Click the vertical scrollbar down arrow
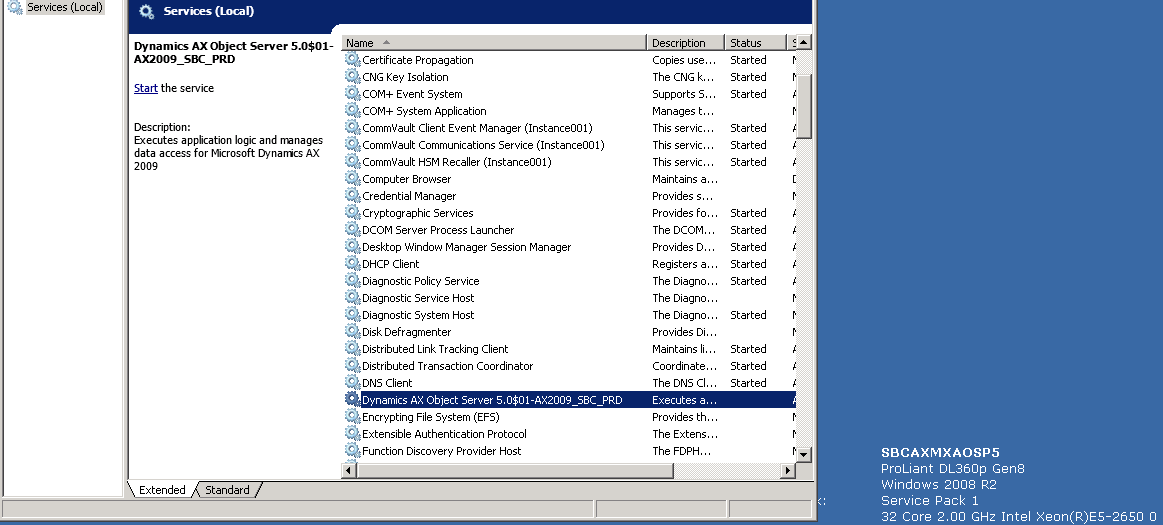This screenshot has height=525, width=1163. click(803, 453)
